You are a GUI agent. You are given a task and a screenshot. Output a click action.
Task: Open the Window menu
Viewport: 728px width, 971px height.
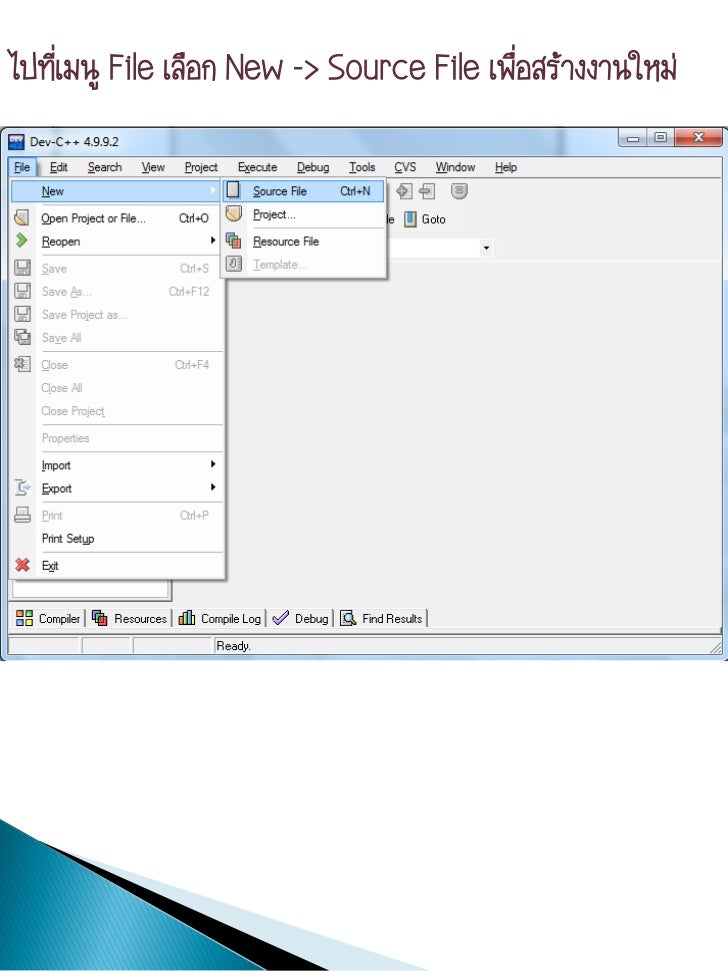pos(455,167)
